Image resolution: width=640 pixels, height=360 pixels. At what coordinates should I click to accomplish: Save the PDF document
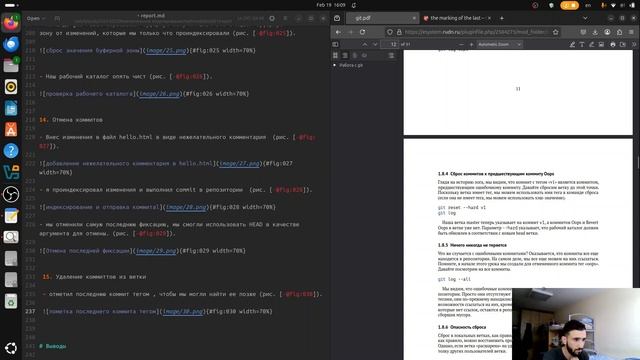pos(623,44)
